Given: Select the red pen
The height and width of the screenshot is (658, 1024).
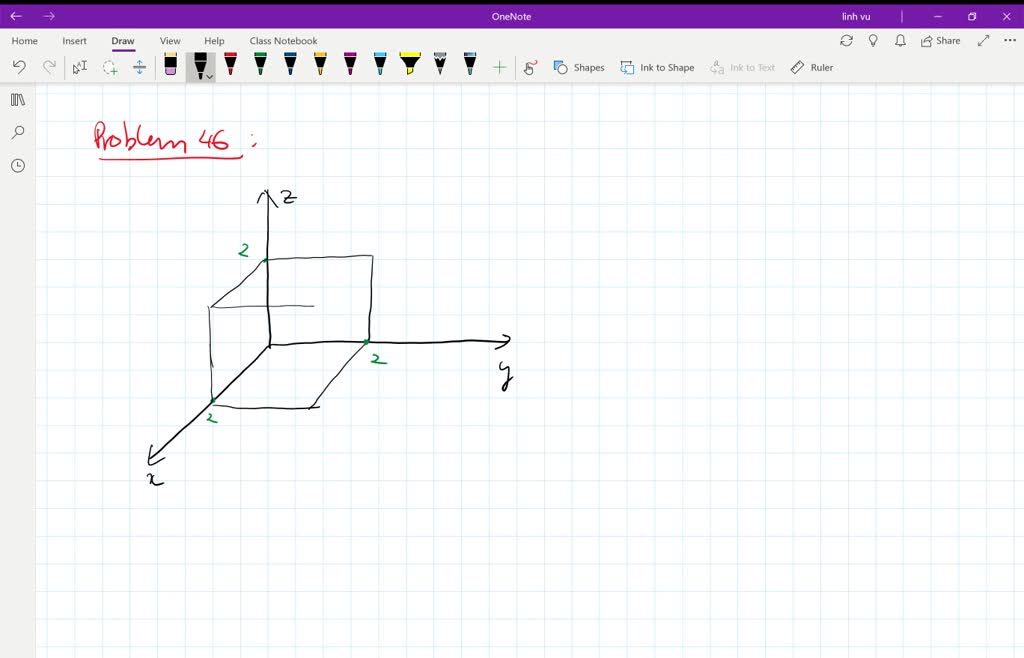Looking at the screenshot, I should [229, 65].
